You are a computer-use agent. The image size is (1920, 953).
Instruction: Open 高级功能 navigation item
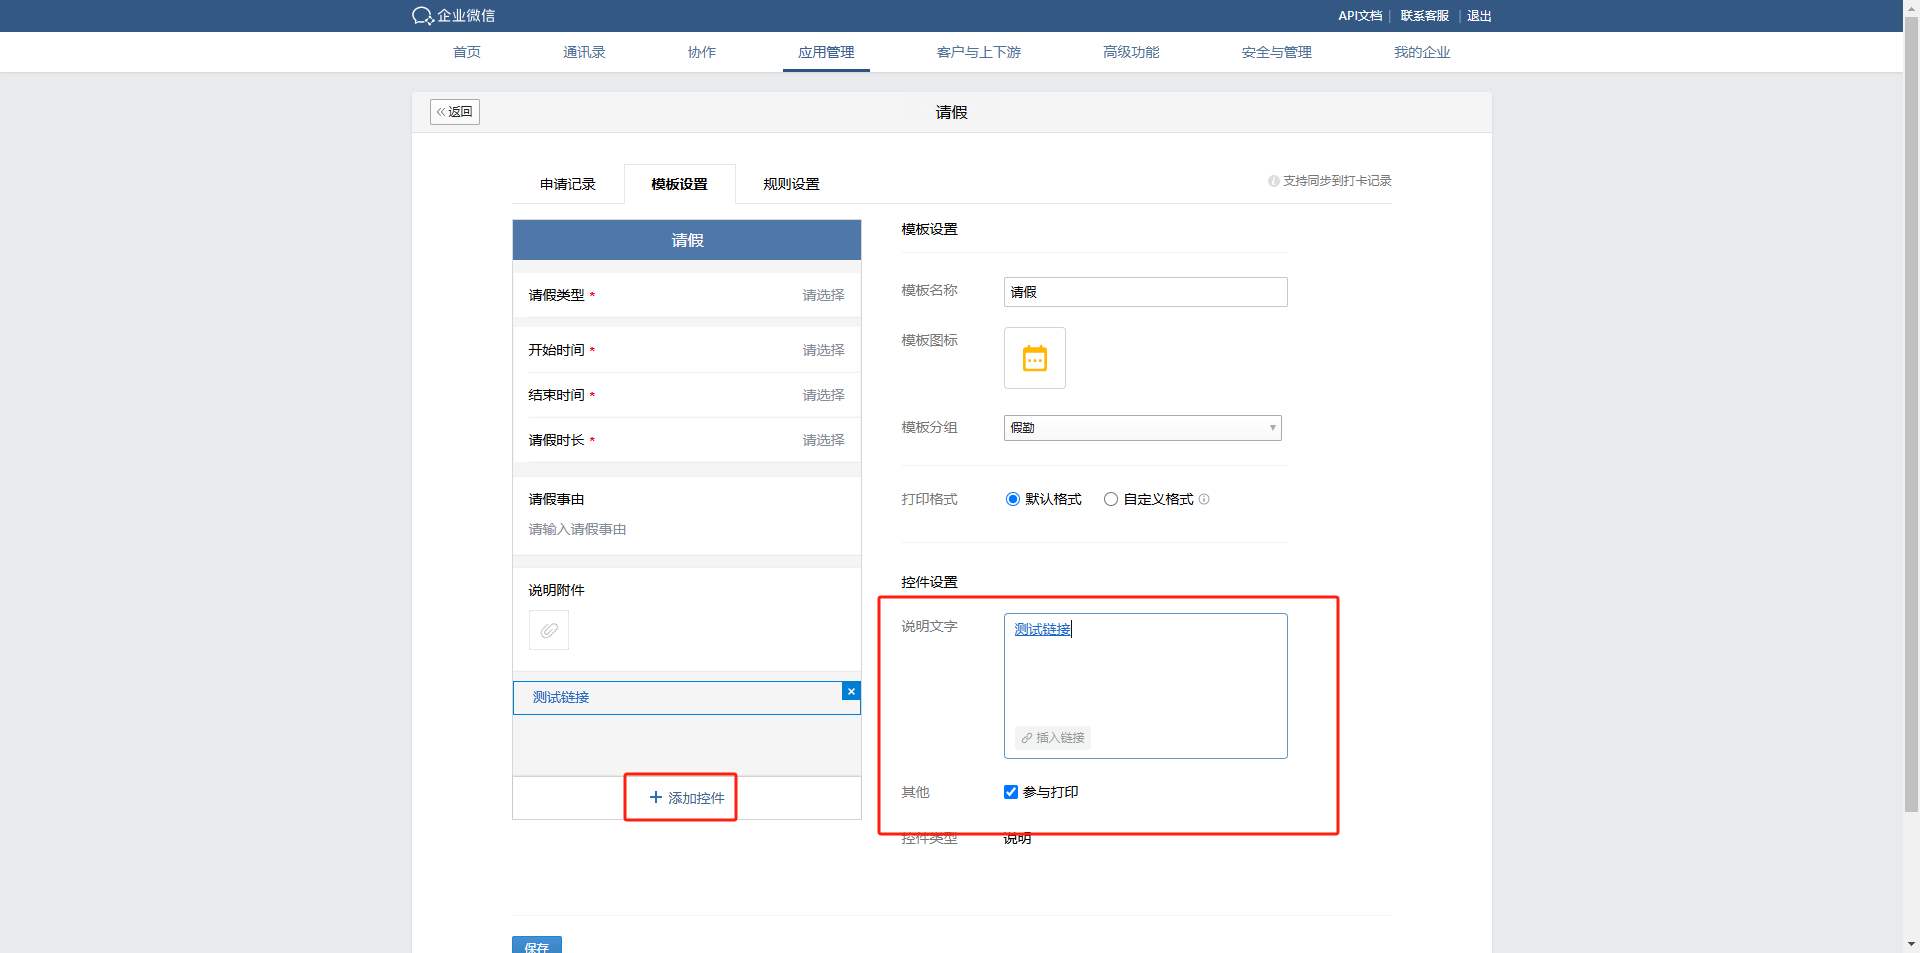(1131, 52)
